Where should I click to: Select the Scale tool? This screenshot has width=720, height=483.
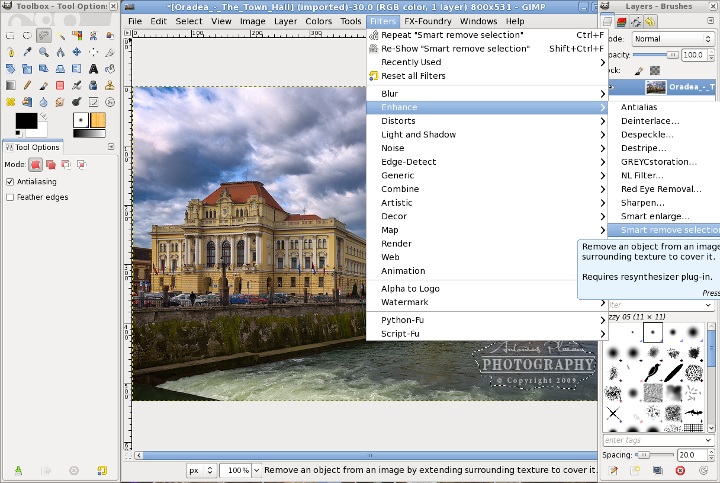pyautogui.click(x=27, y=69)
